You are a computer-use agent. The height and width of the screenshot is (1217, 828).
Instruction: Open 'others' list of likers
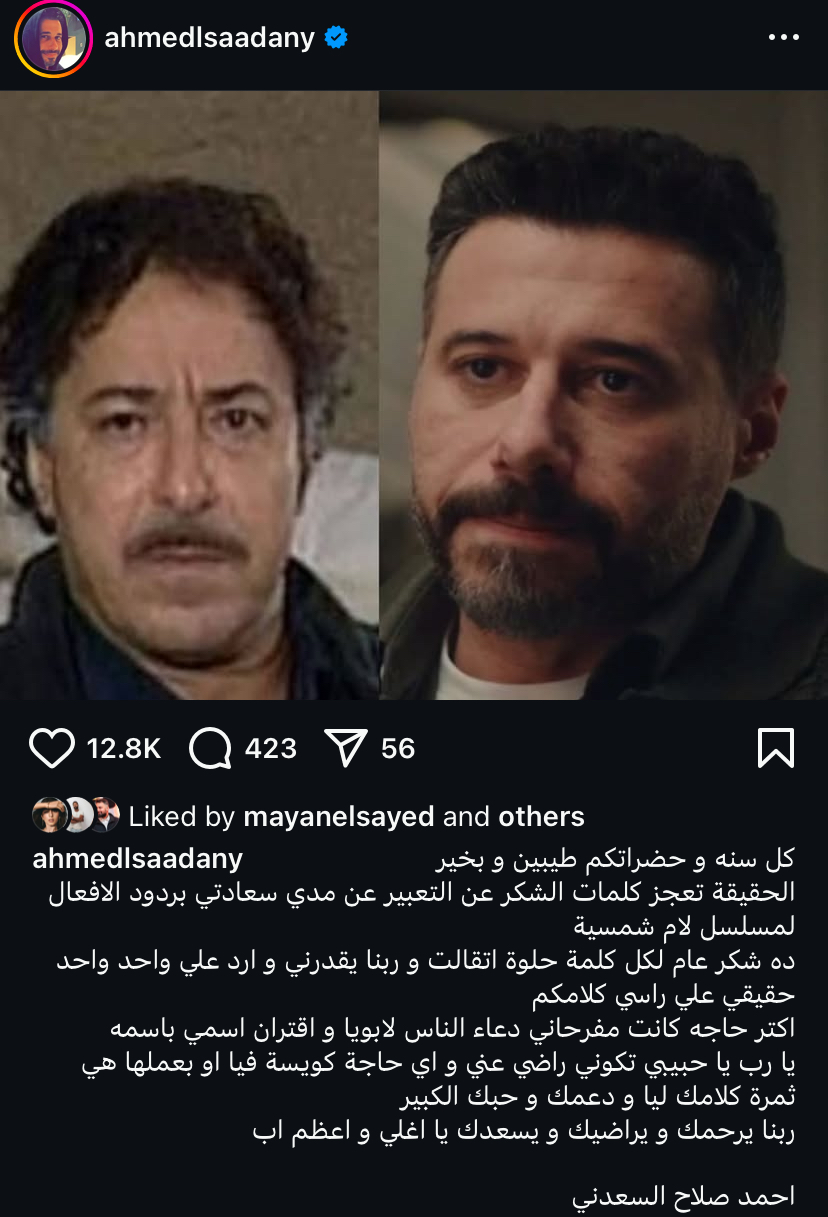point(541,816)
